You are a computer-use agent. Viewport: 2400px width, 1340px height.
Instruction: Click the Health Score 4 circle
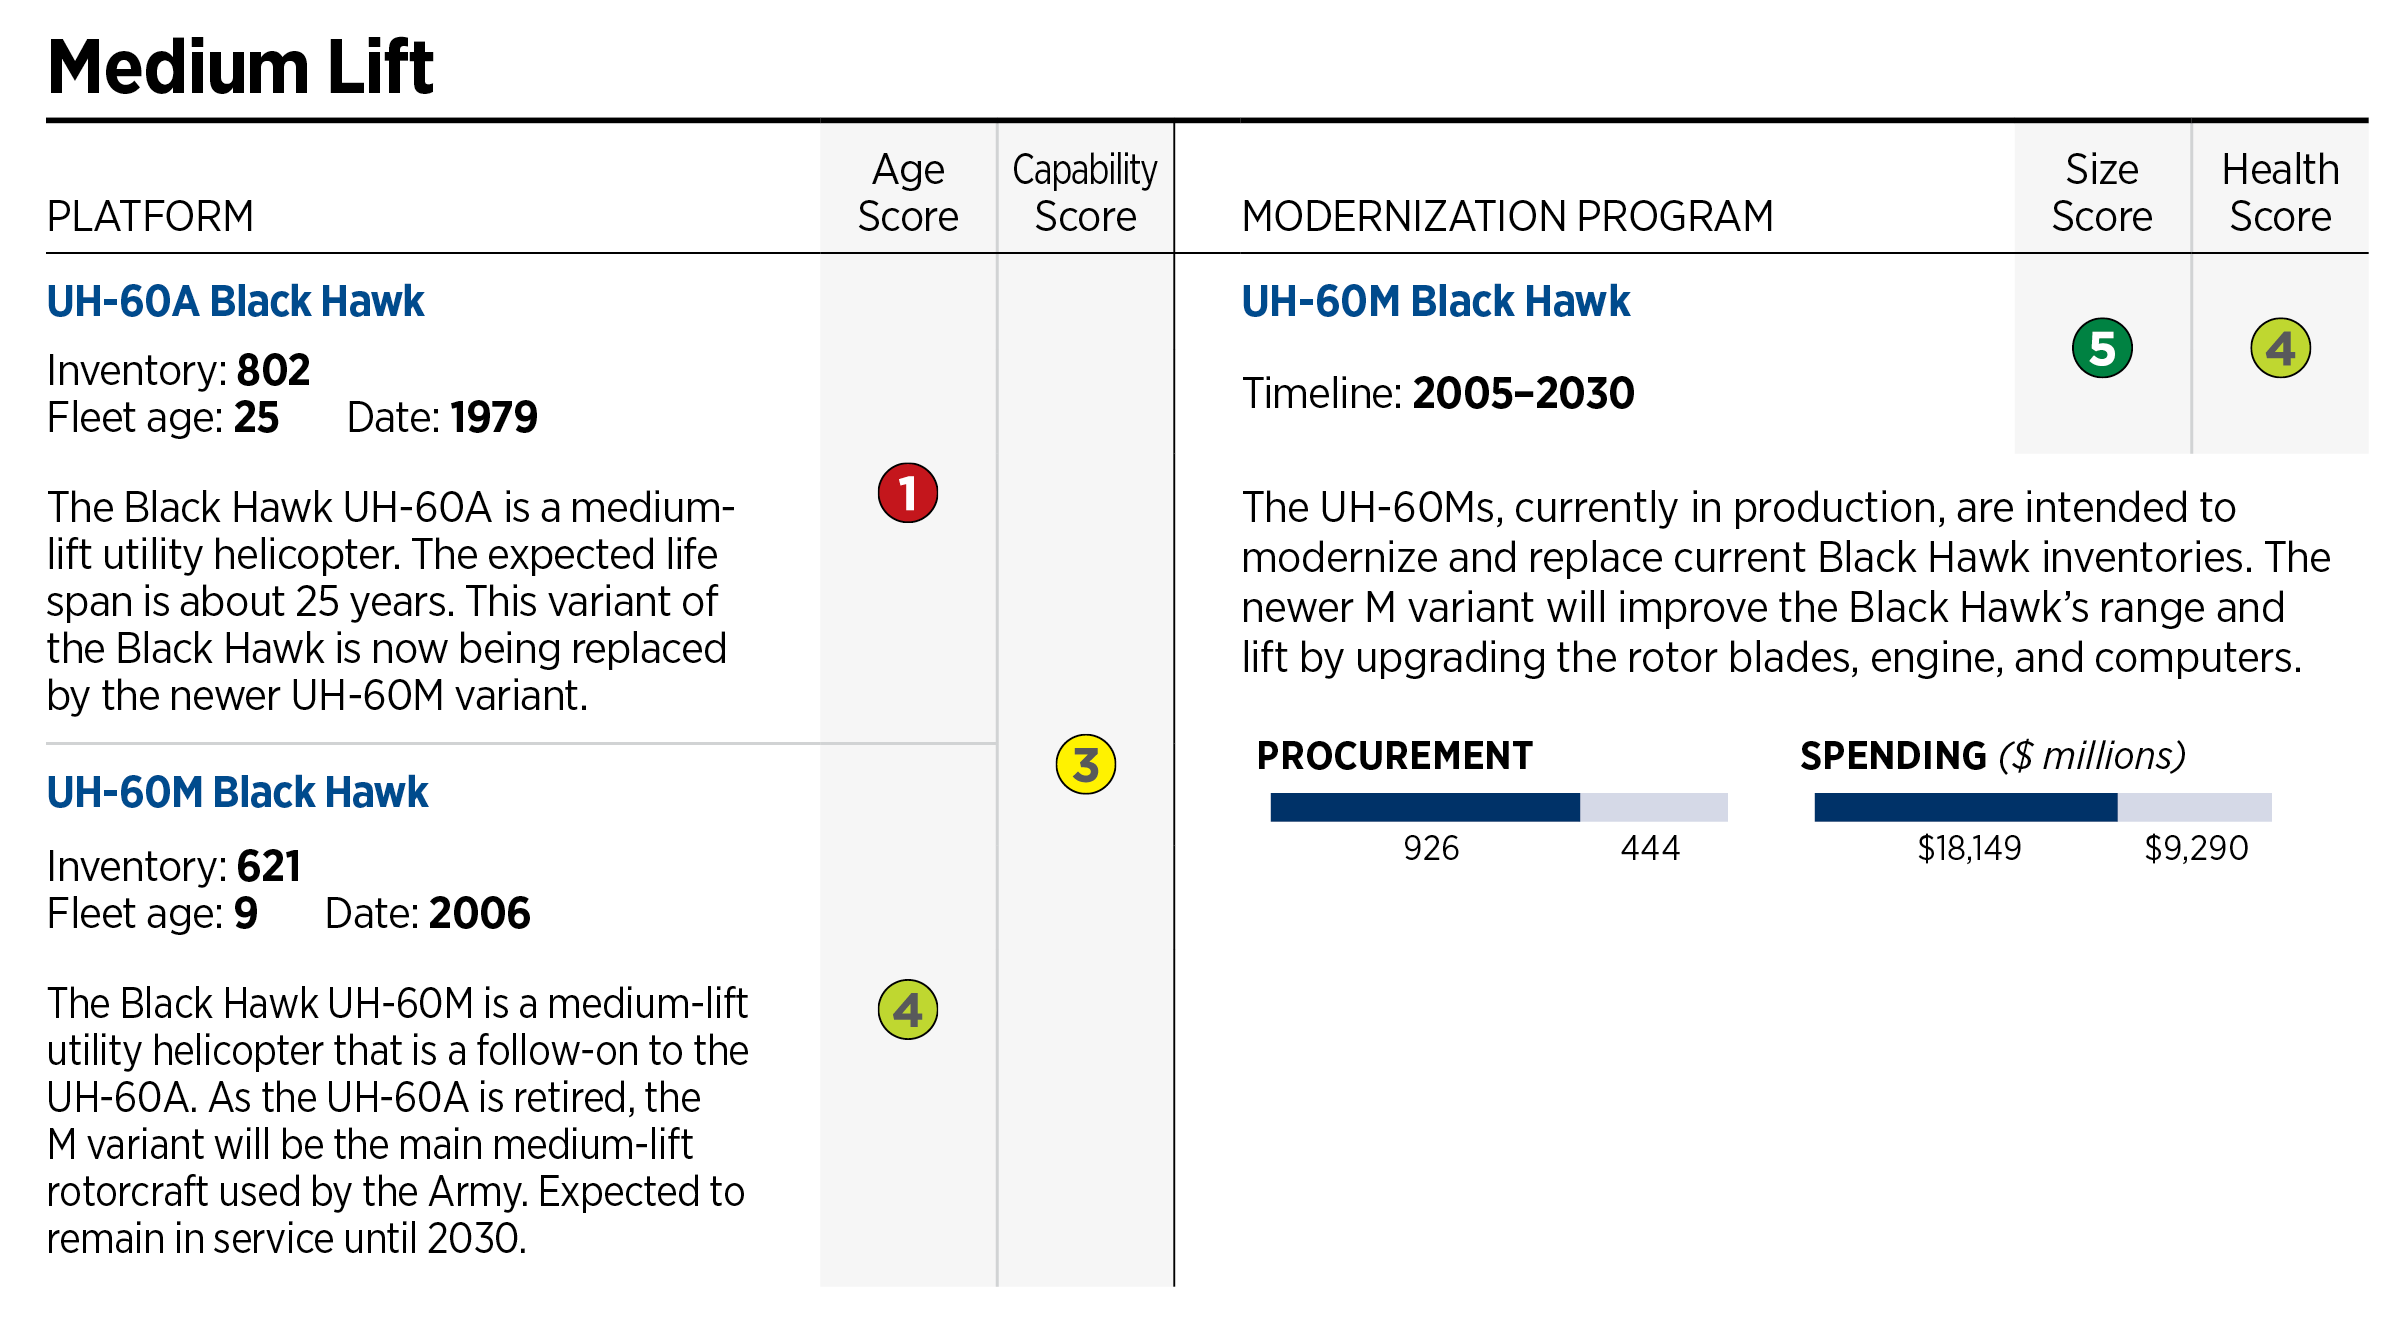click(2280, 348)
